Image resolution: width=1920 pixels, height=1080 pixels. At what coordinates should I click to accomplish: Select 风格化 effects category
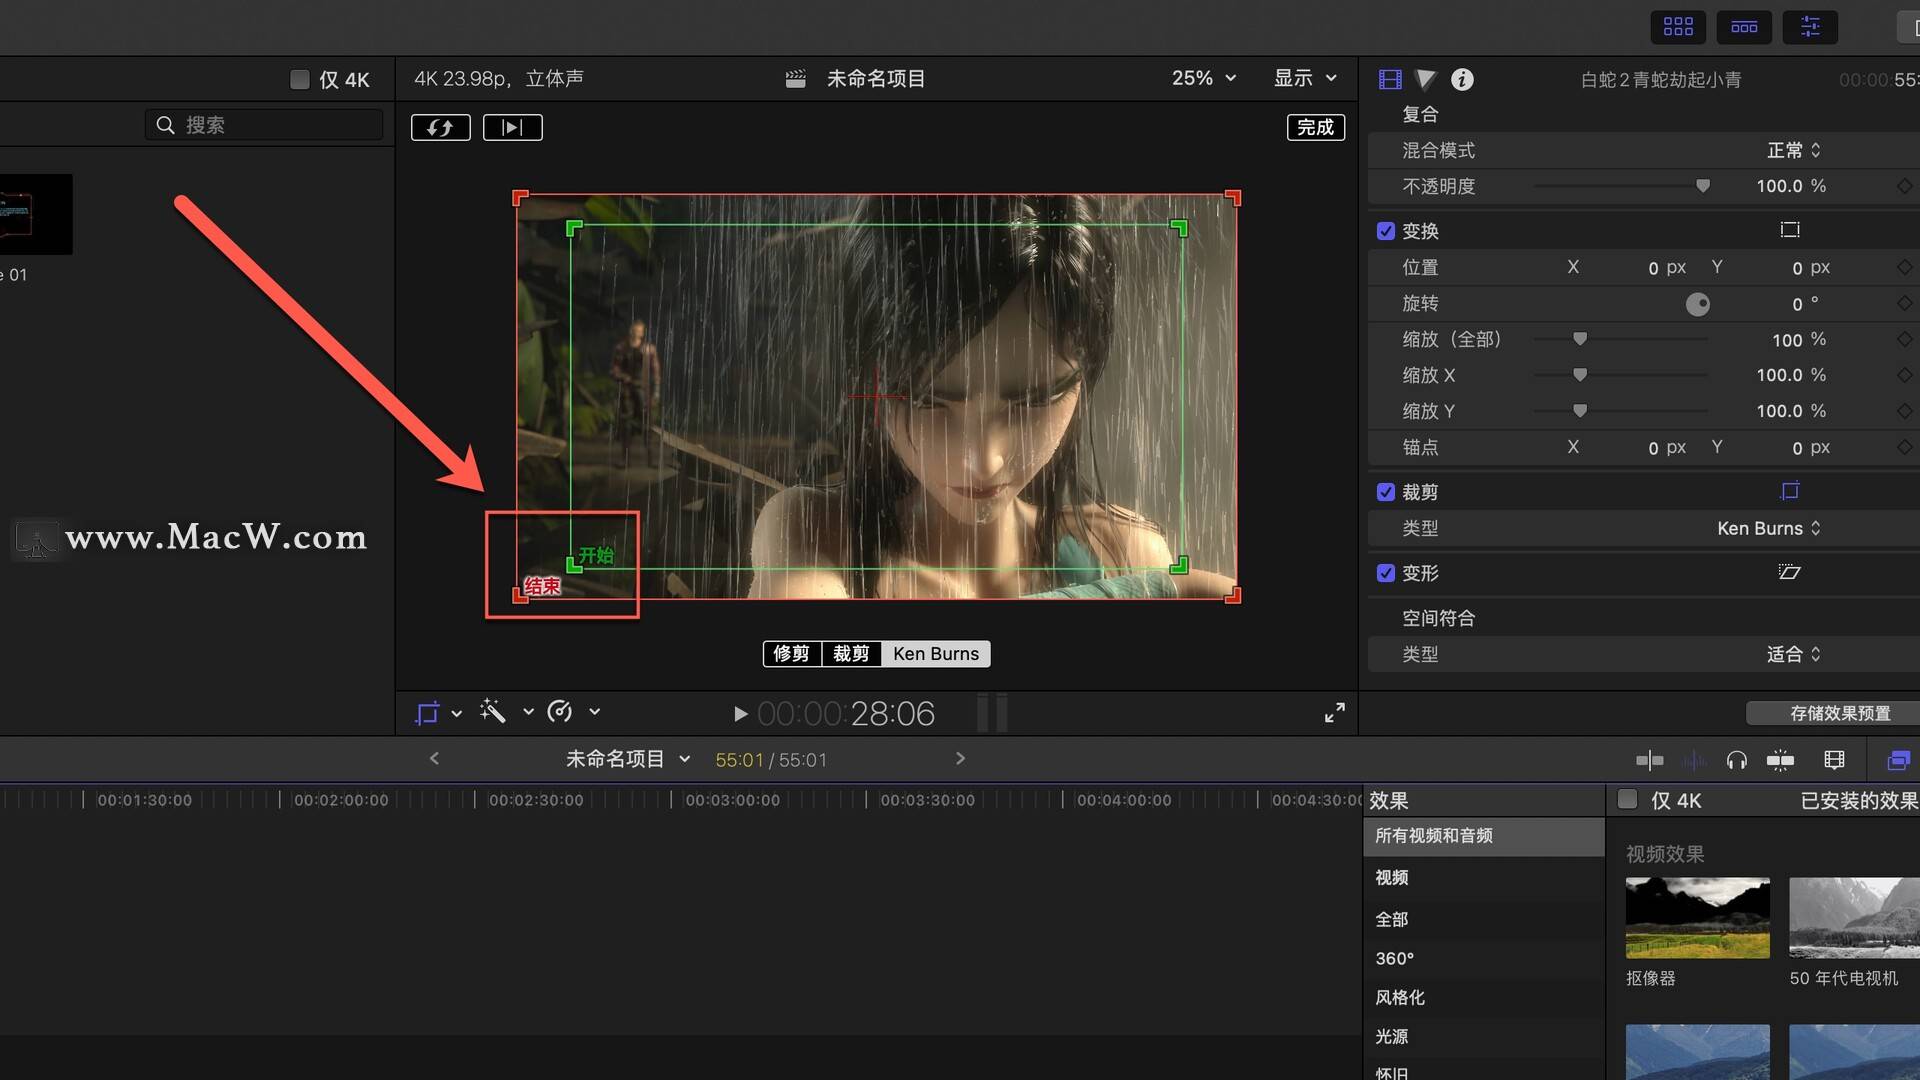1400,997
